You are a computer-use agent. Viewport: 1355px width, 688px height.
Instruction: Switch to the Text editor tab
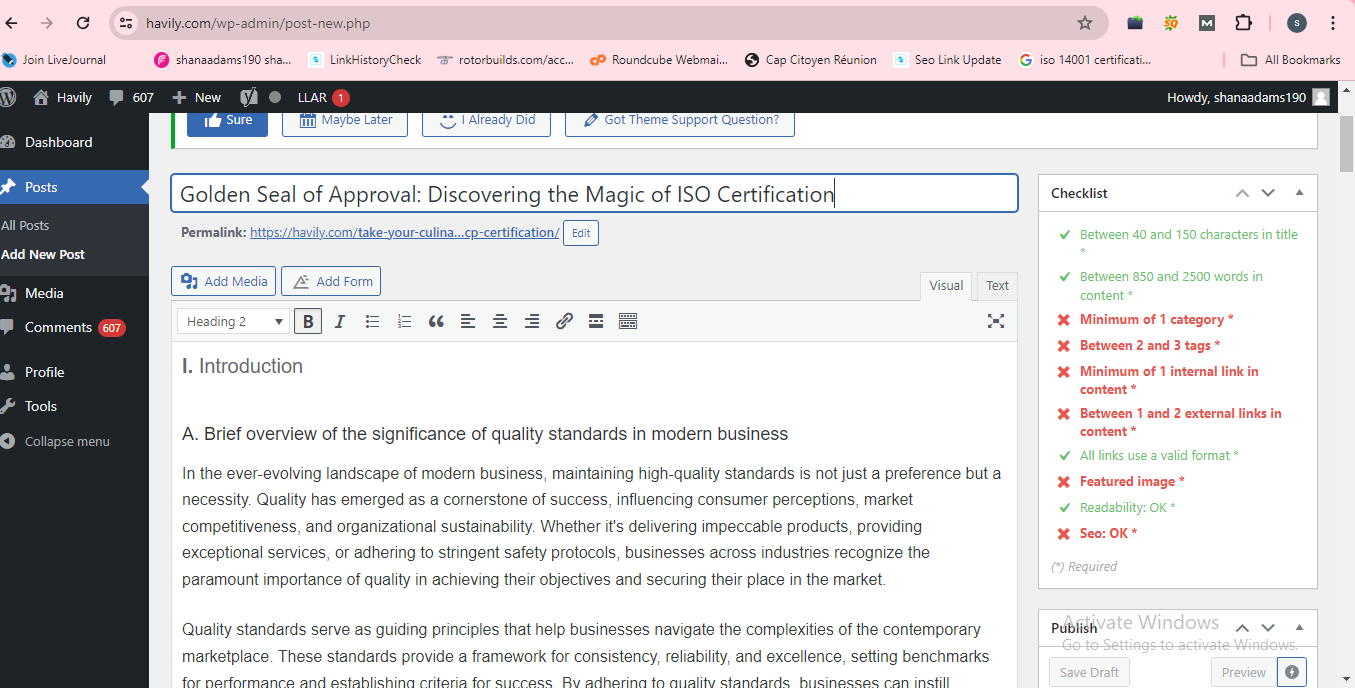click(998, 285)
